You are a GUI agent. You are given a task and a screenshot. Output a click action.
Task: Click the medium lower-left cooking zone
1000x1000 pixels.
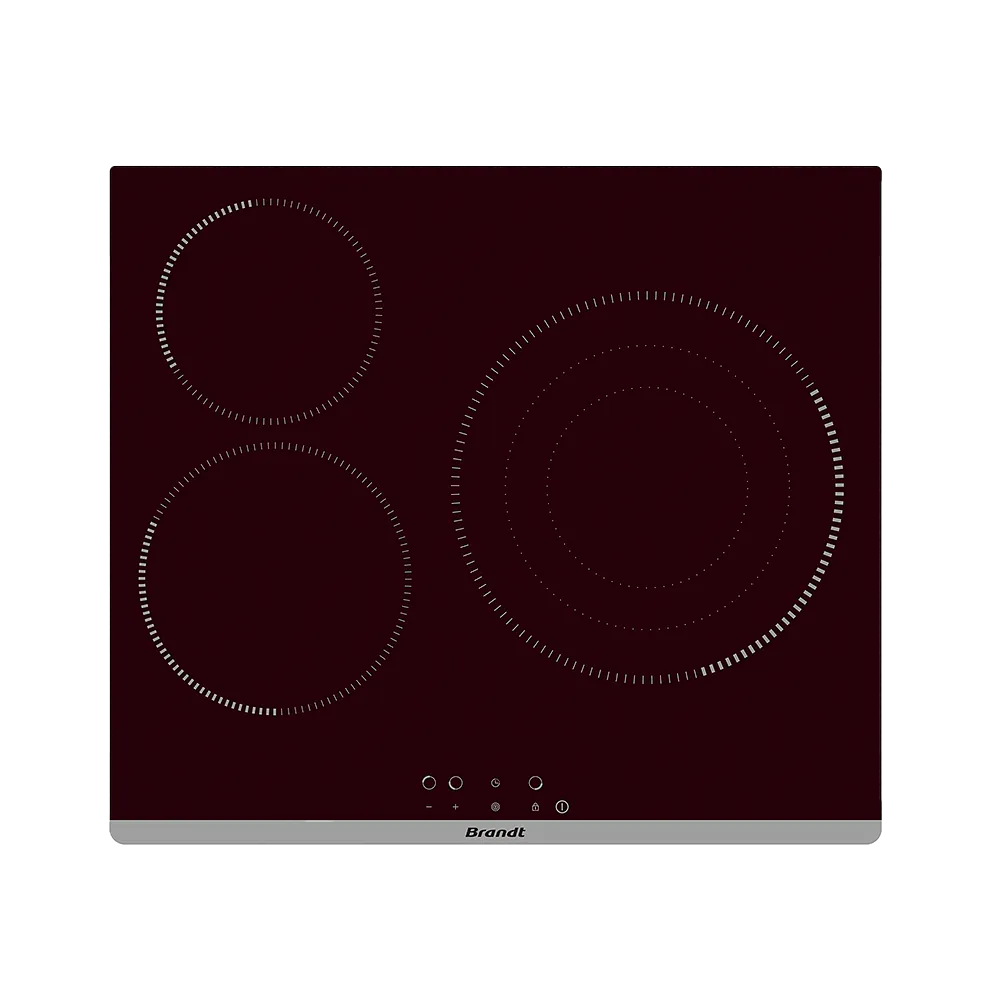pos(275,578)
